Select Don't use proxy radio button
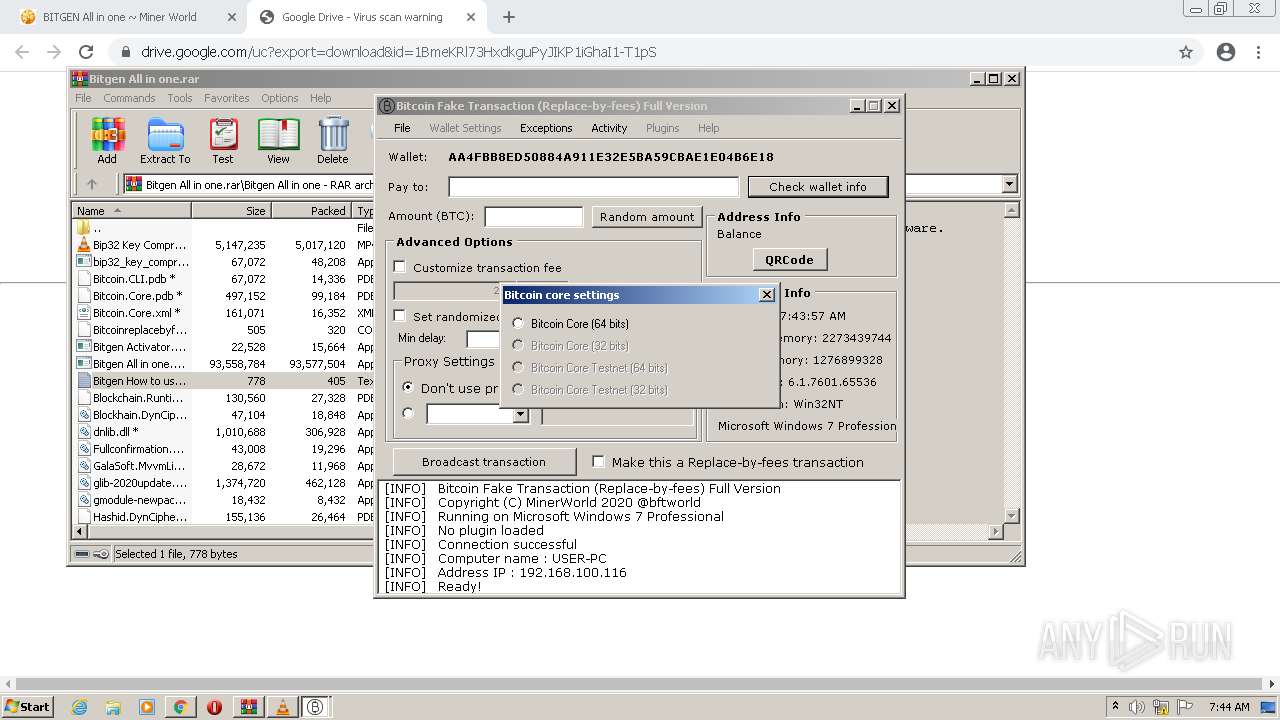The image size is (1280, 720). tap(408, 387)
